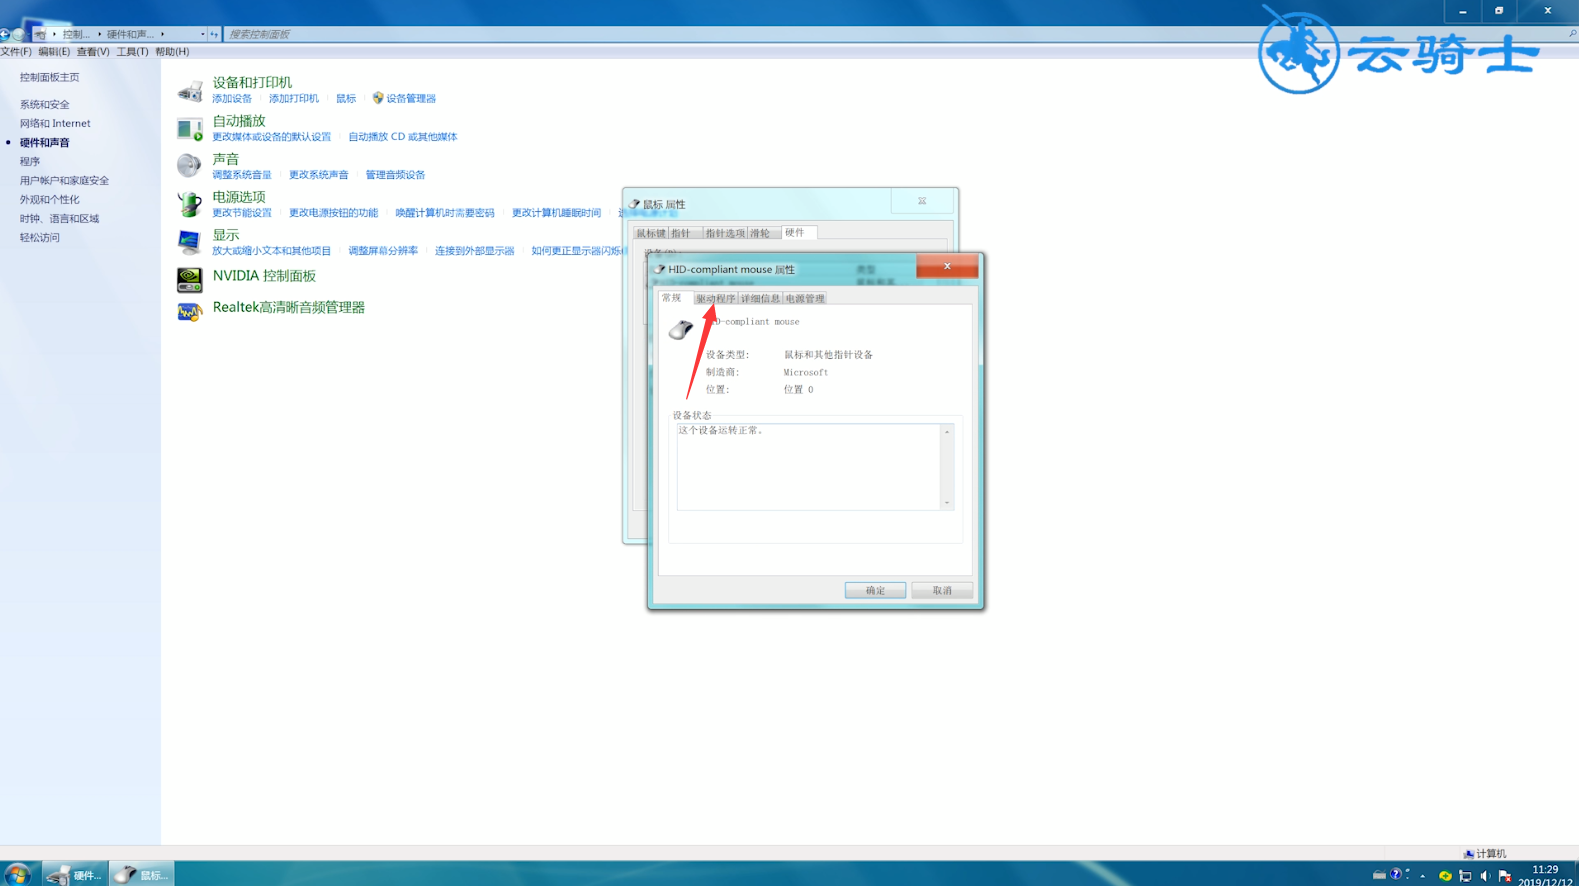Open 外观和个性化 in the sidebar
1579x886 pixels.
coord(49,199)
